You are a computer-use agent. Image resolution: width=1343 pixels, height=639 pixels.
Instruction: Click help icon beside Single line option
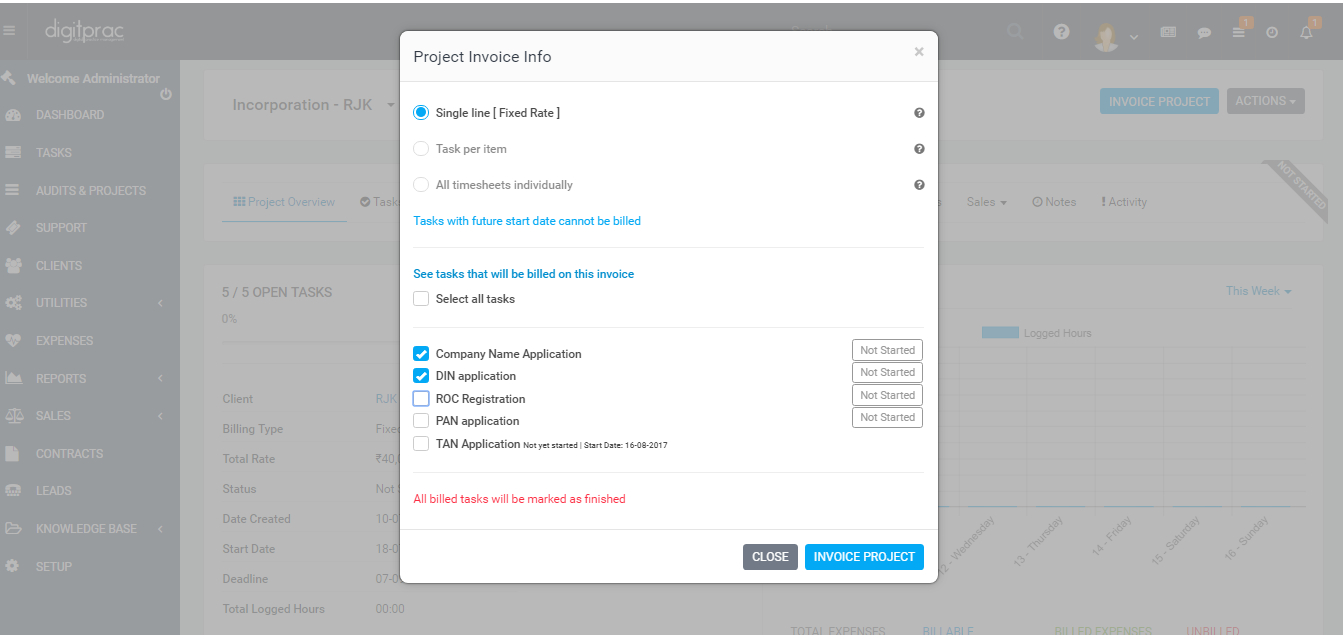point(919,113)
